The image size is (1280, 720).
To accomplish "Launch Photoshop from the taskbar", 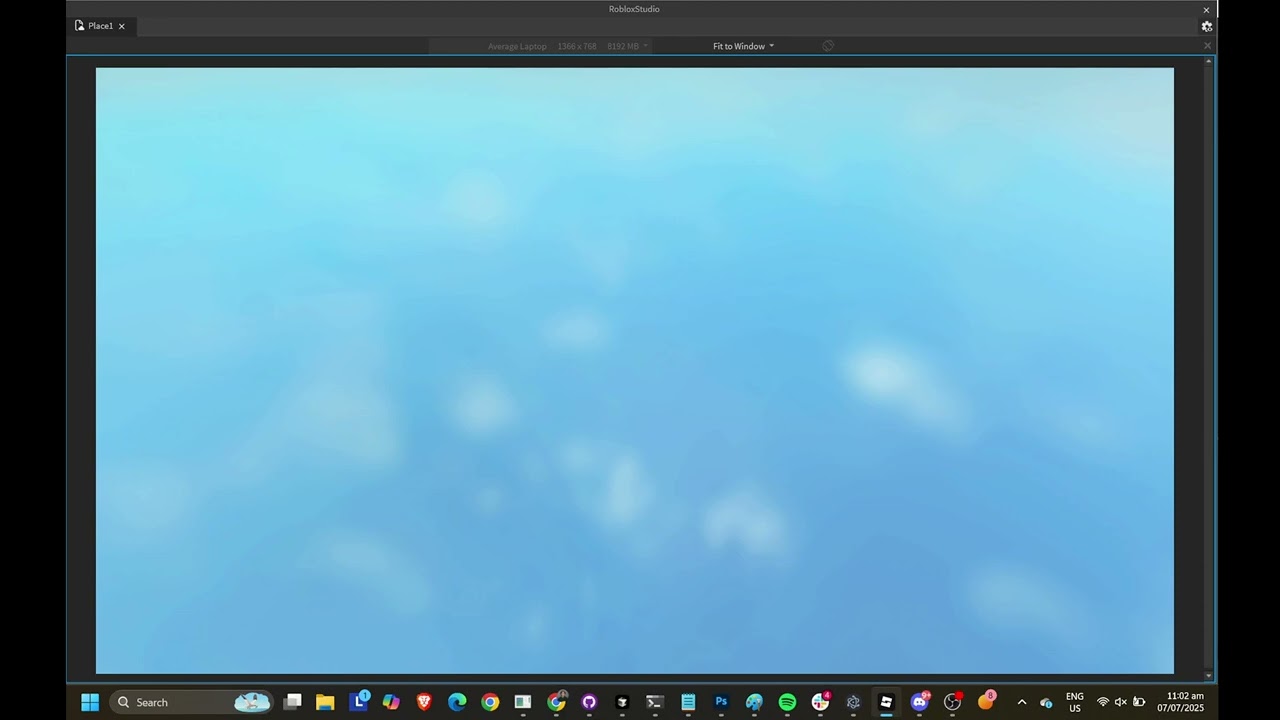I will pos(721,702).
